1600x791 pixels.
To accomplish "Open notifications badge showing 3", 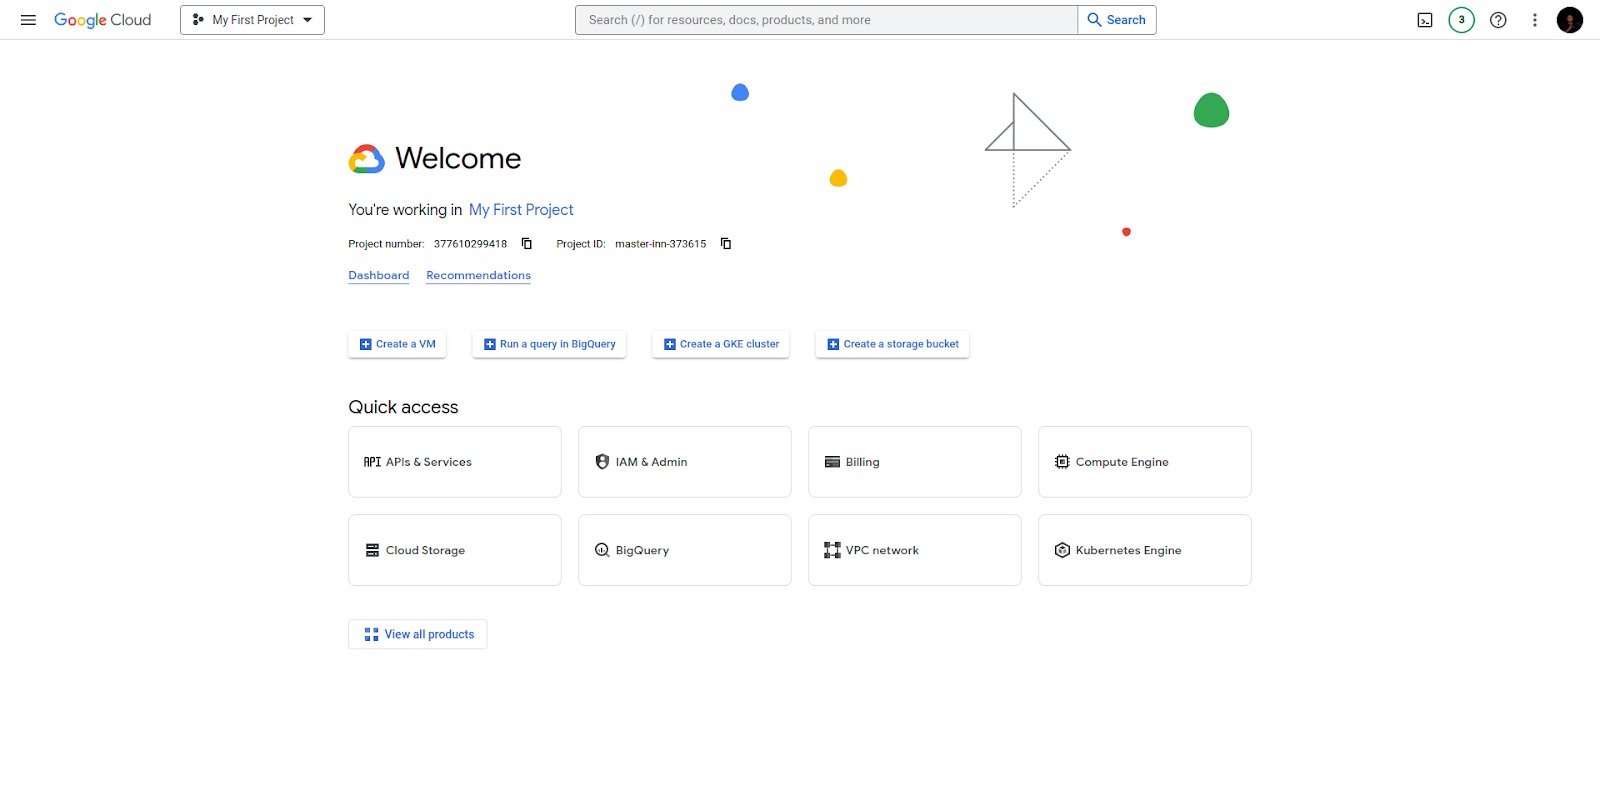I will click(x=1462, y=20).
